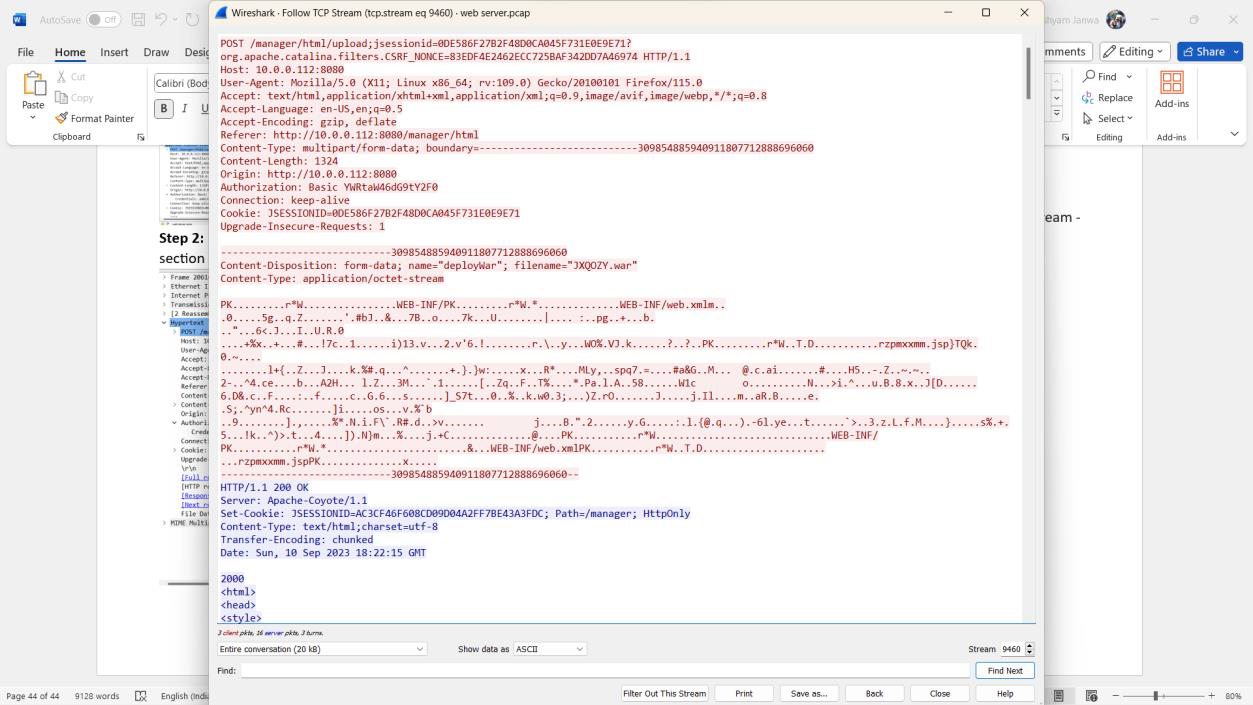Toggle Bold formatting button

pyautogui.click(x=164, y=109)
